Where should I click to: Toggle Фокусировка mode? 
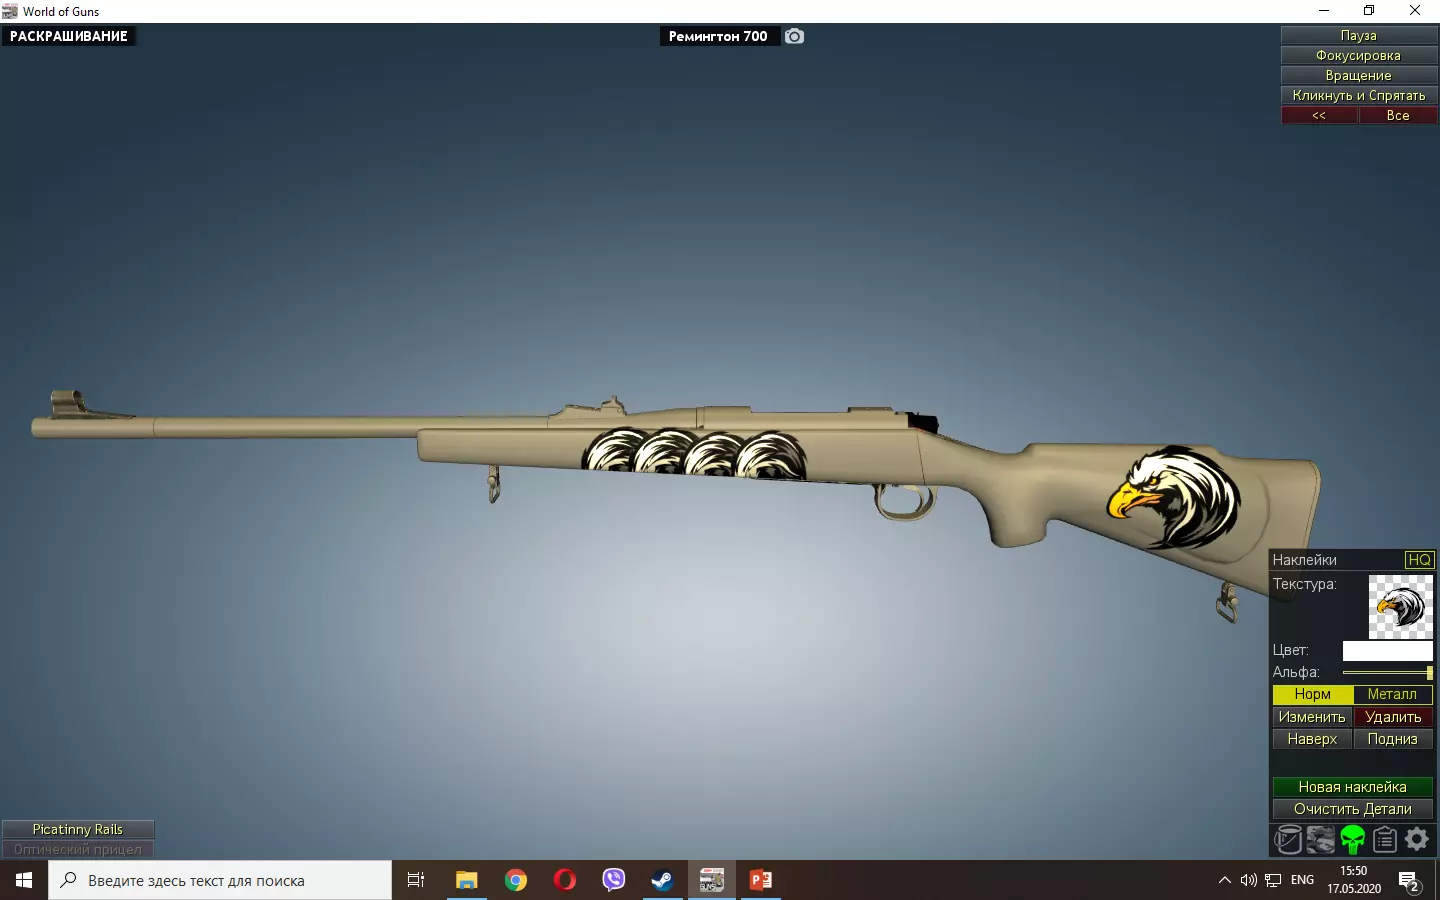tap(1359, 55)
